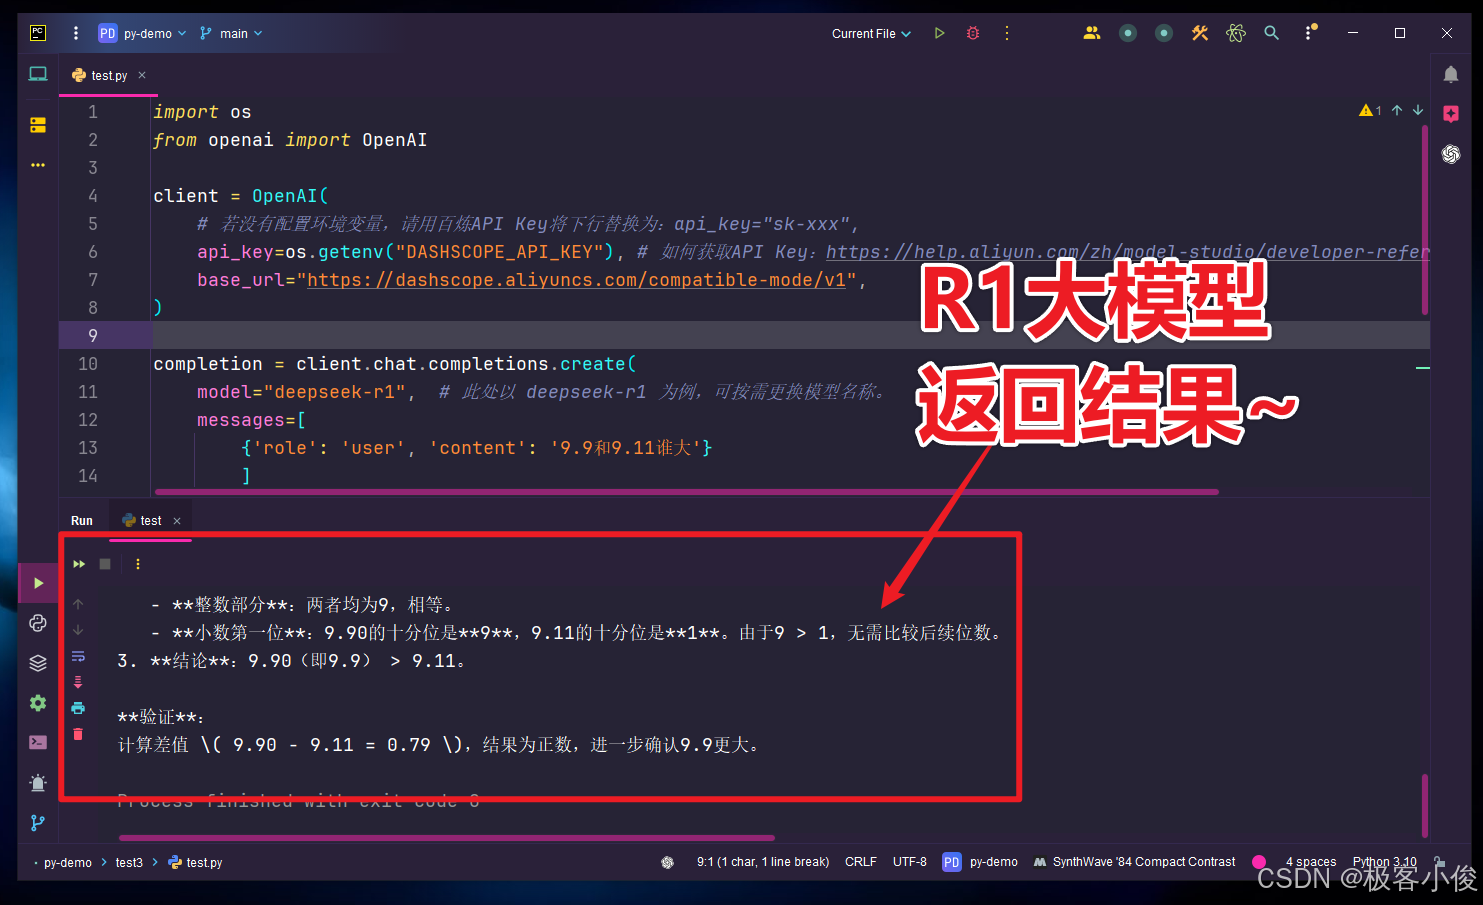1483x905 pixels.
Task: Toggle scroll to end in Run console
Action: tap(78, 682)
